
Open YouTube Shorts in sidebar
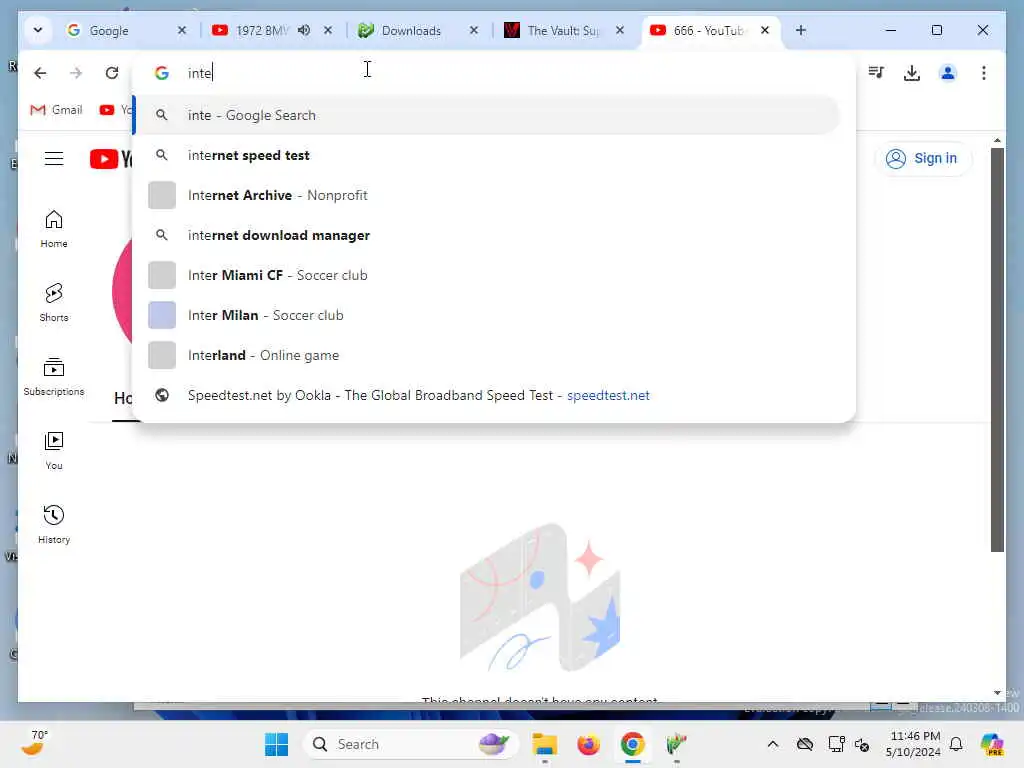click(x=54, y=302)
